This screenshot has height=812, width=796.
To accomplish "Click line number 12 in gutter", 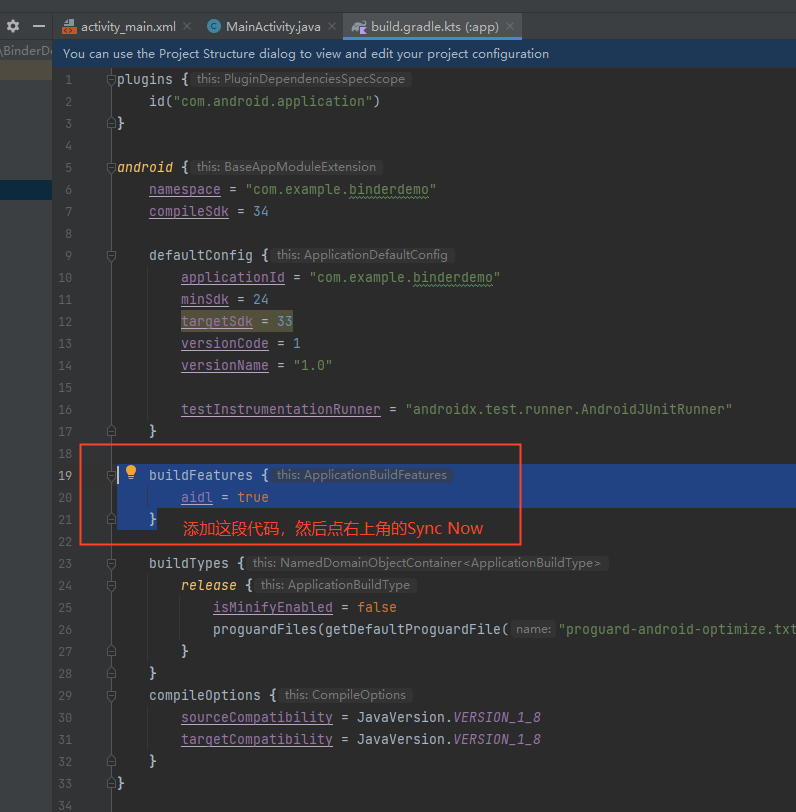I will pyautogui.click(x=65, y=322).
